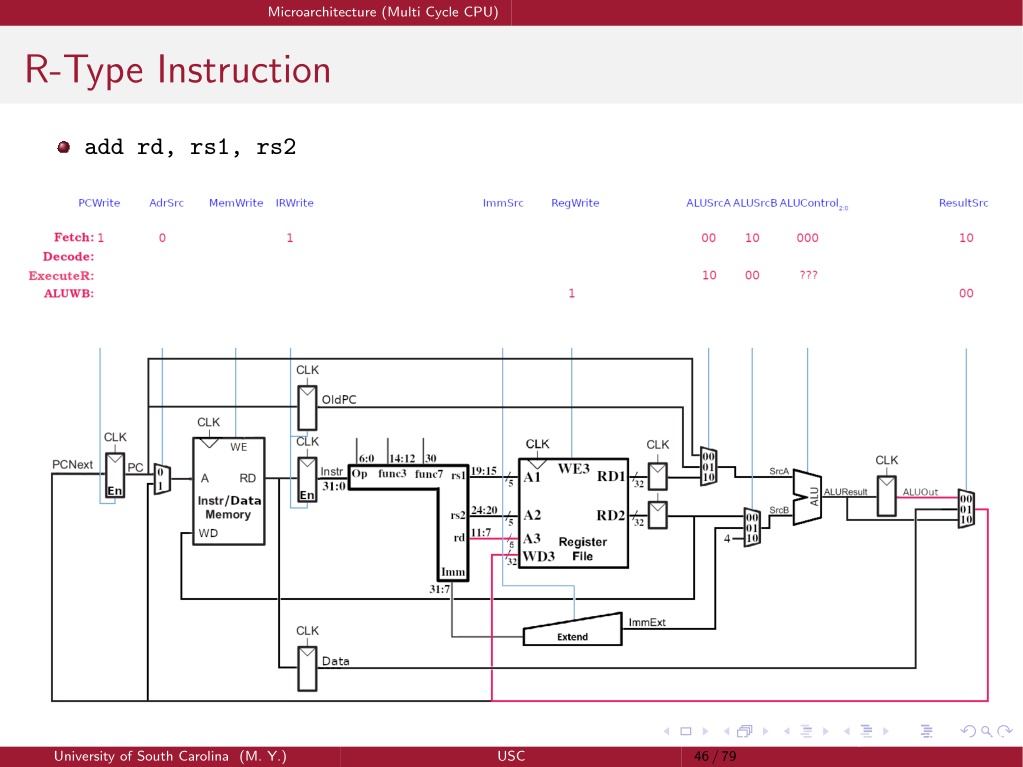1023x767 pixels.
Task: Click the Extend unit in the diagram
Action: point(572,631)
